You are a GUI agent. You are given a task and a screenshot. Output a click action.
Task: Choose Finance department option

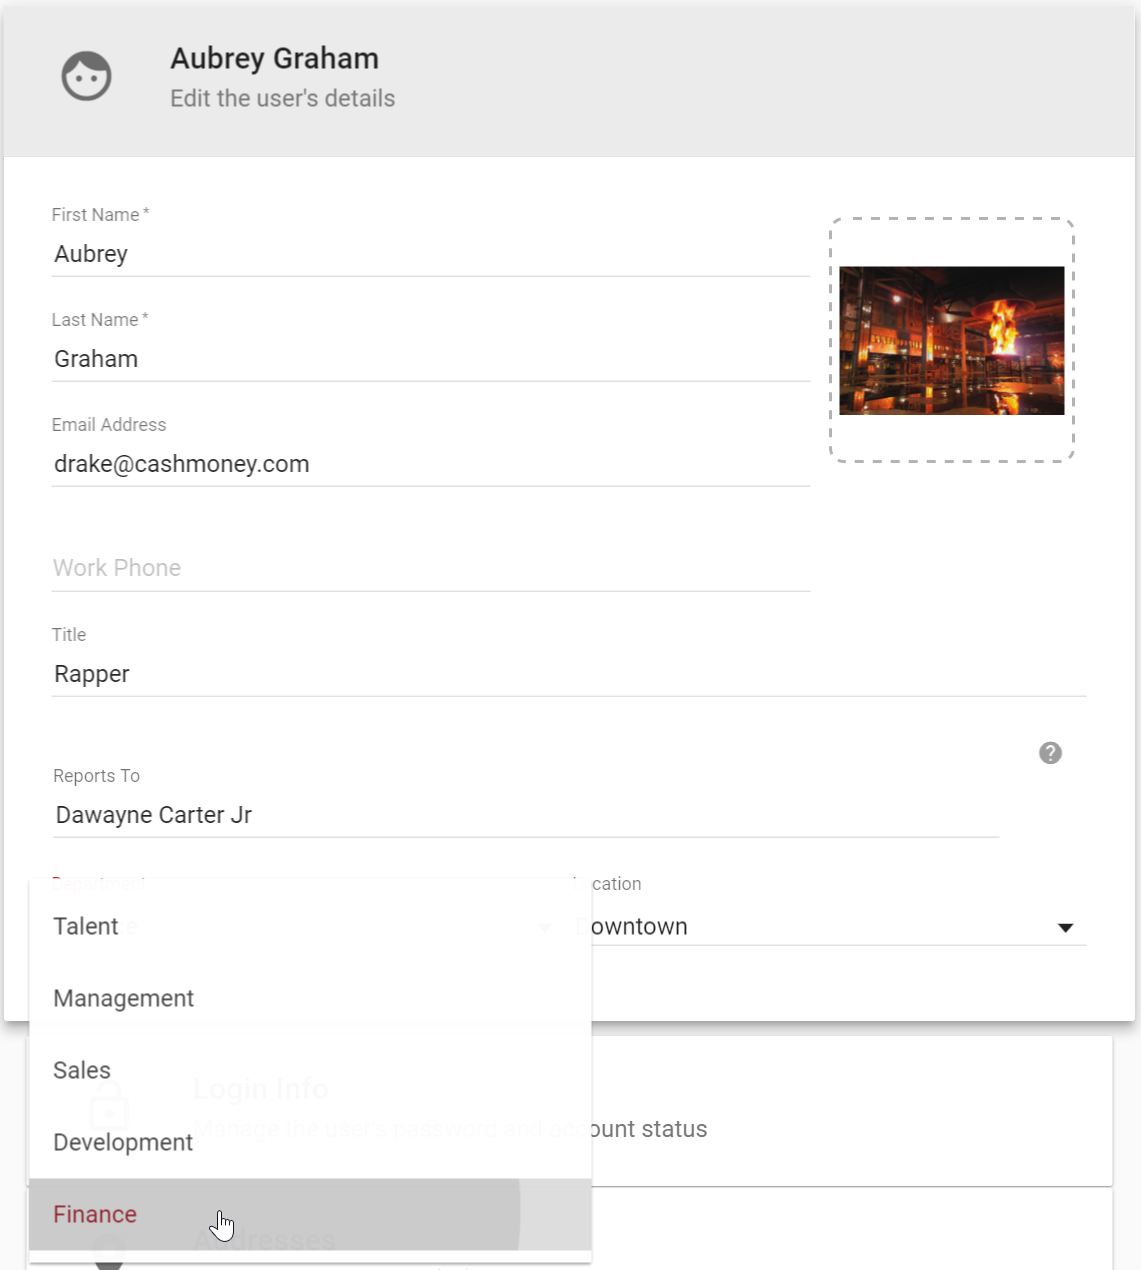click(x=310, y=1214)
